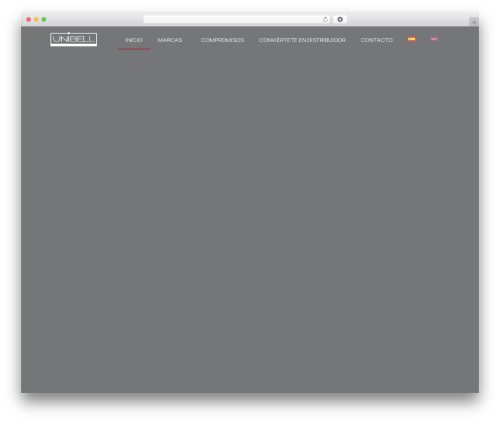The image size is (500, 423).
Task: Reload the page with the refresh icon
Action: tap(325, 19)
